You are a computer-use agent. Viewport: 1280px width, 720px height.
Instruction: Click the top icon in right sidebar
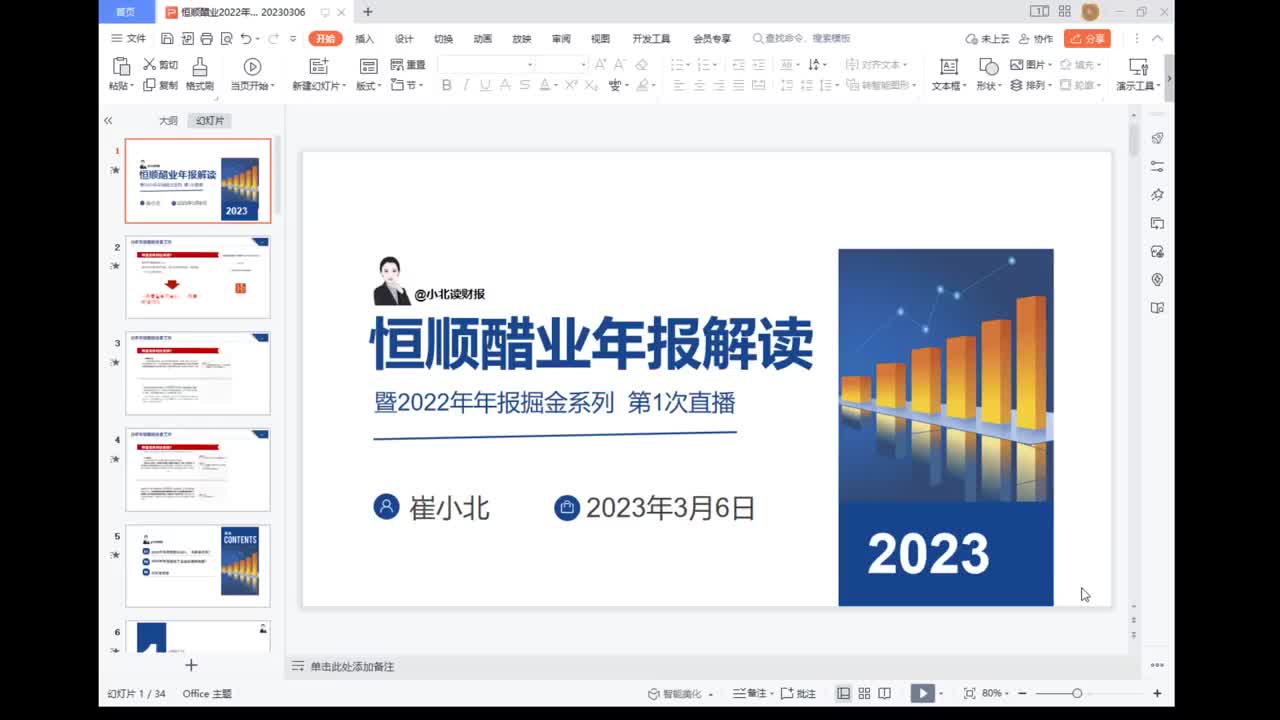(x=1157, y=138)
